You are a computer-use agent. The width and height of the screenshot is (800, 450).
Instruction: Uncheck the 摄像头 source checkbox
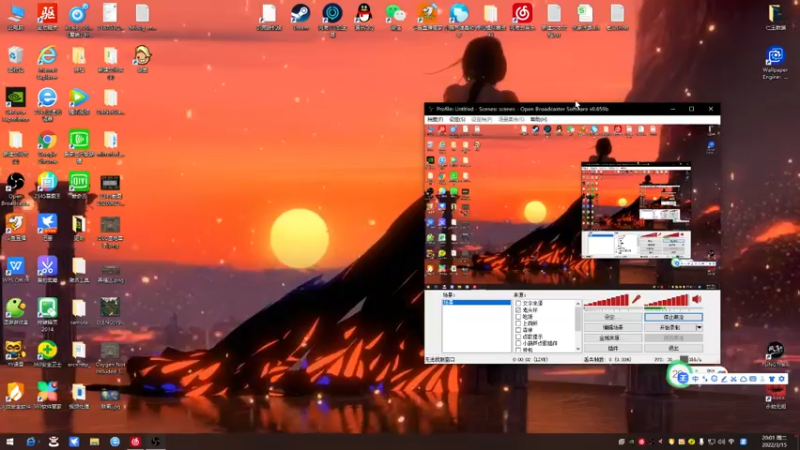tap(518, 310)
